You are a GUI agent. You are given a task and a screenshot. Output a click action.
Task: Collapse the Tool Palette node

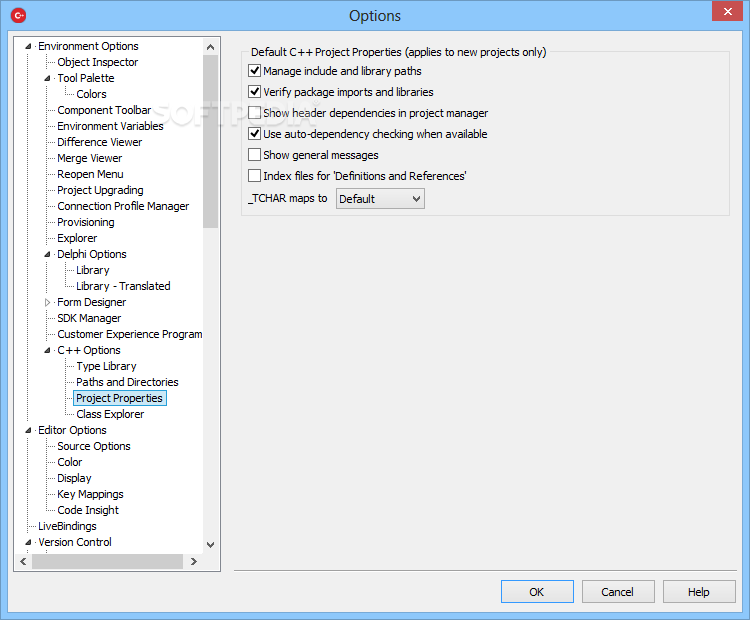click(47, 78)
